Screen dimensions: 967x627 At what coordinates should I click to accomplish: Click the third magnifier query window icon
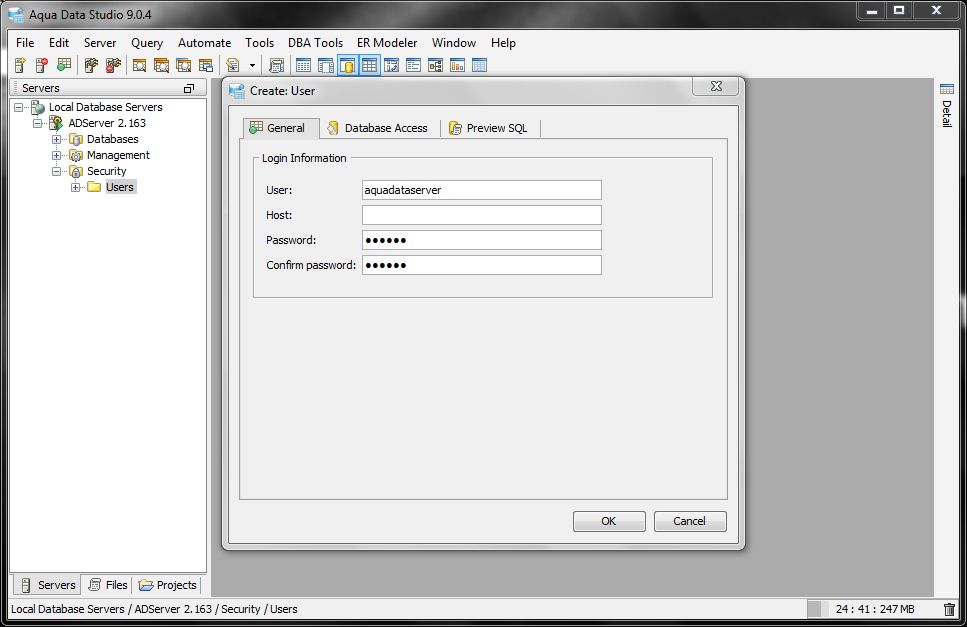coord(184,65)
